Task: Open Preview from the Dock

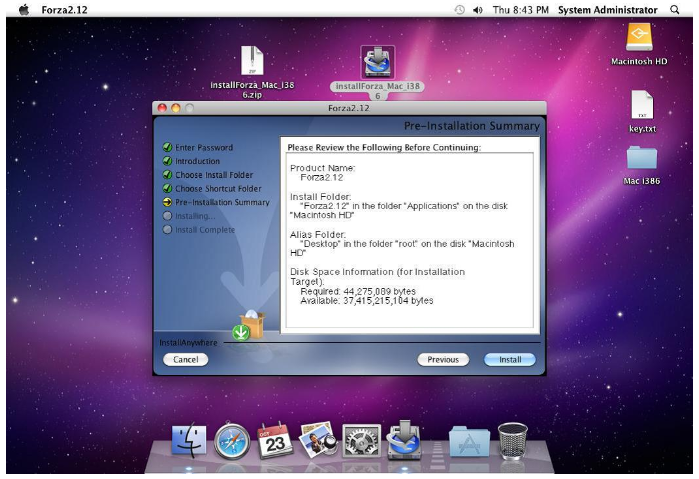Action: [317, 440]
